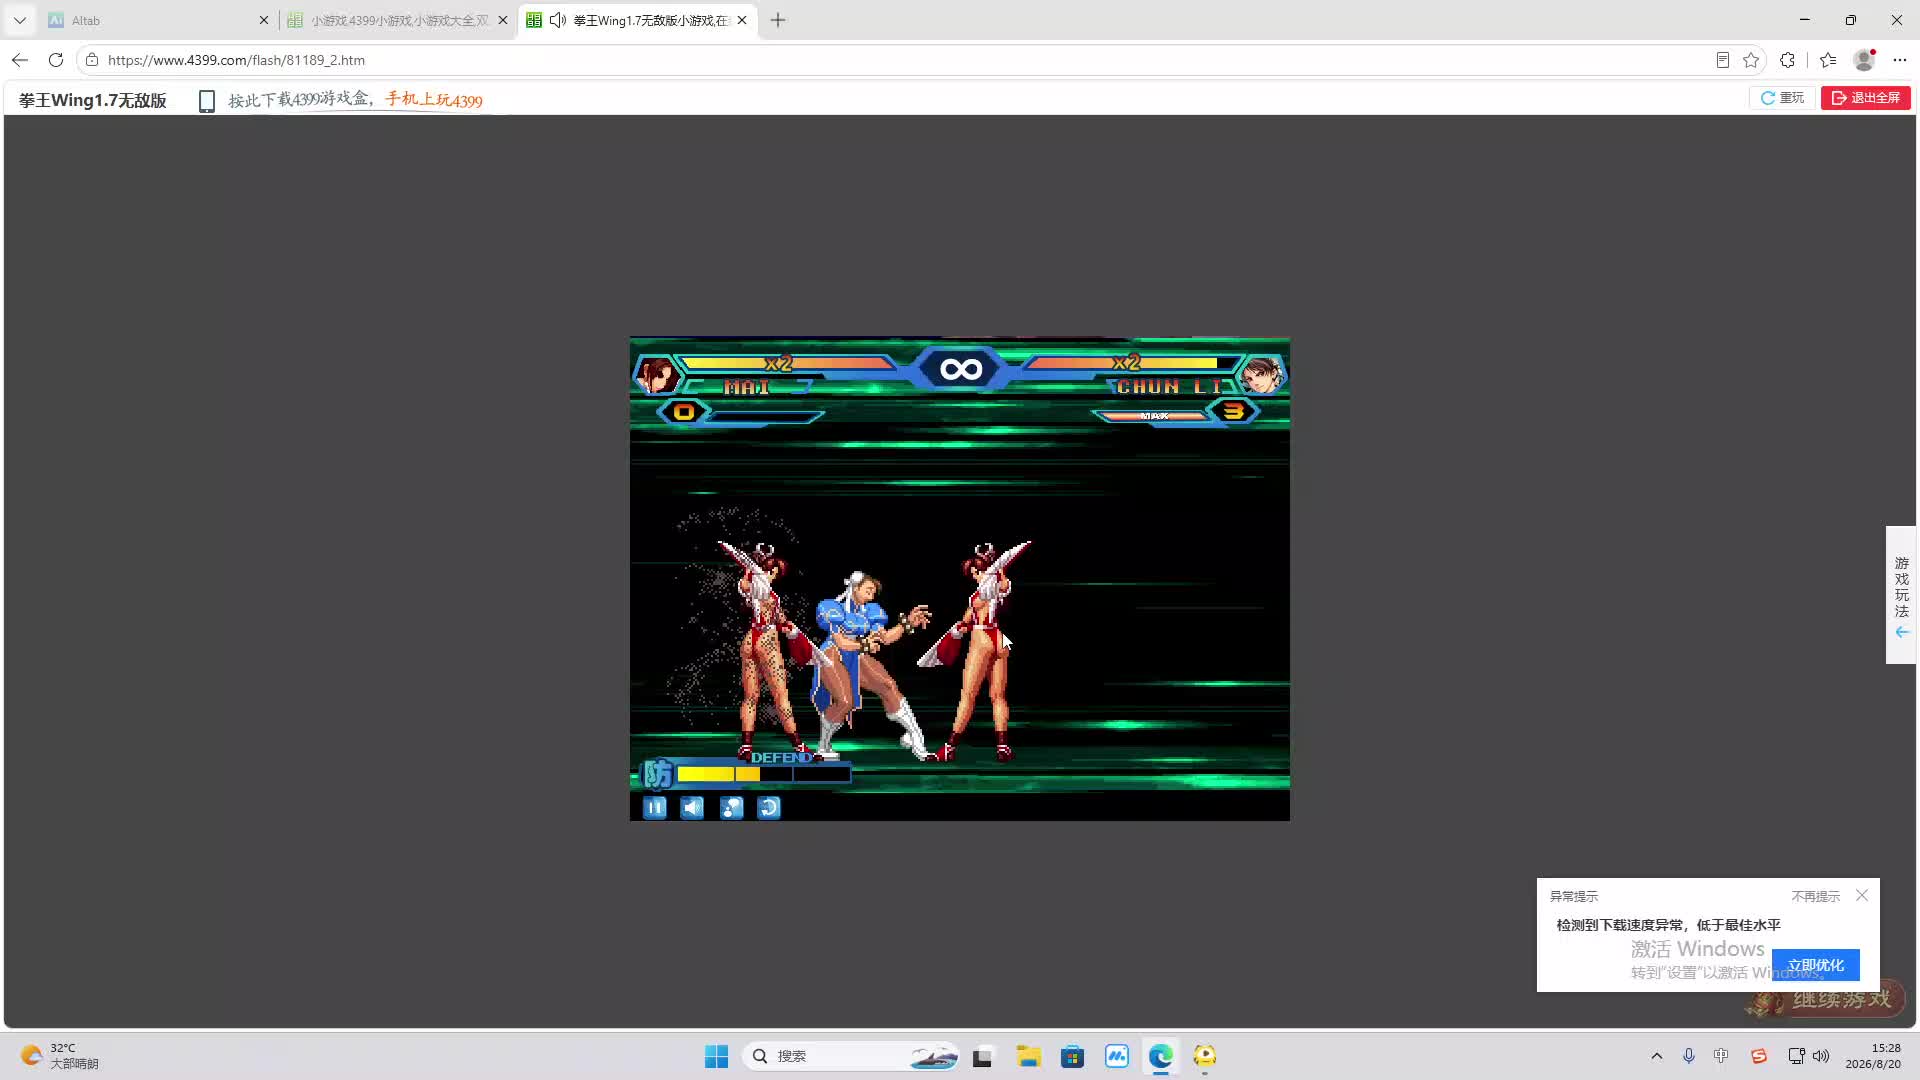Close the Altab tab

click(x=264, y=20)
